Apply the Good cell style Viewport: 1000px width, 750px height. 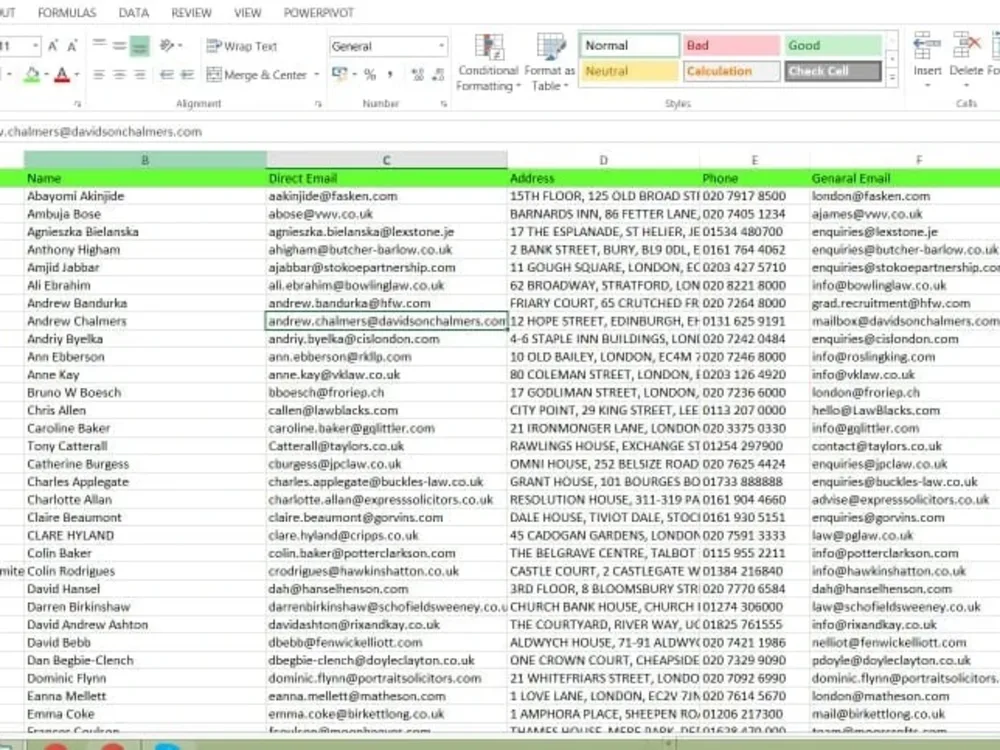tap(833, 45)
